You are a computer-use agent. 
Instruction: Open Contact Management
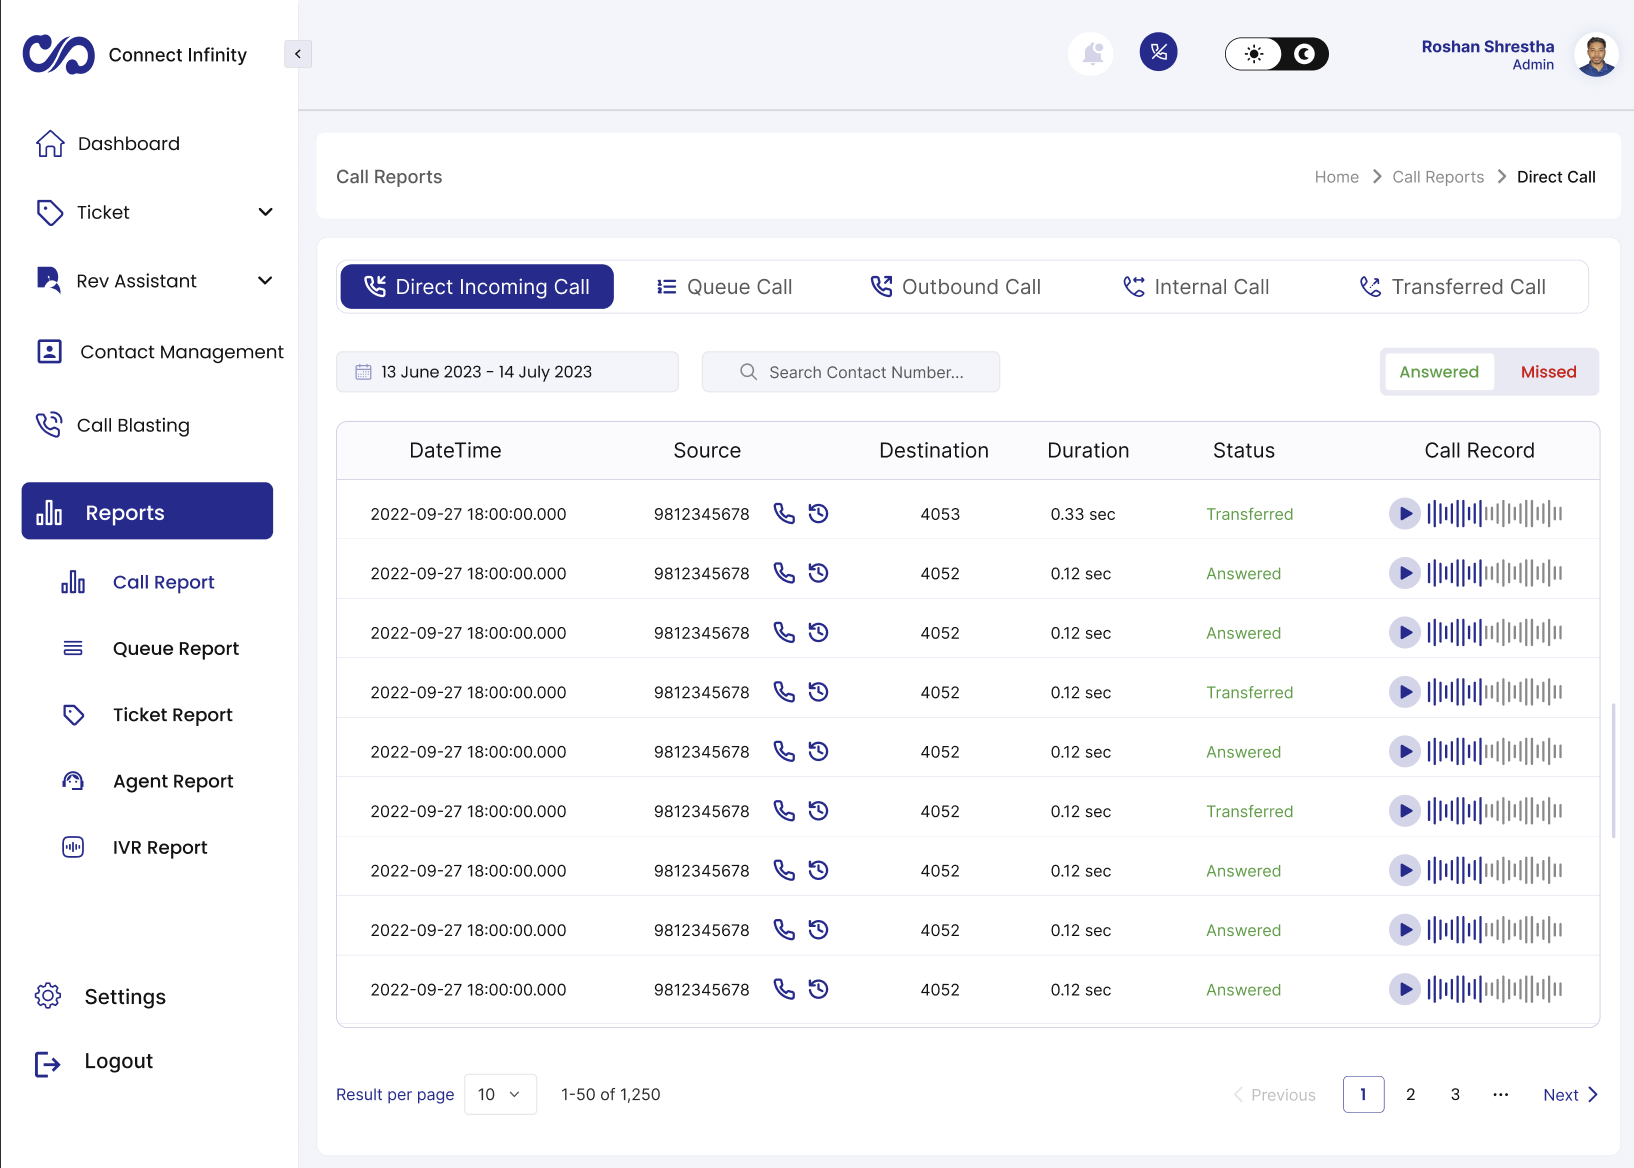[x=159, y=352]
